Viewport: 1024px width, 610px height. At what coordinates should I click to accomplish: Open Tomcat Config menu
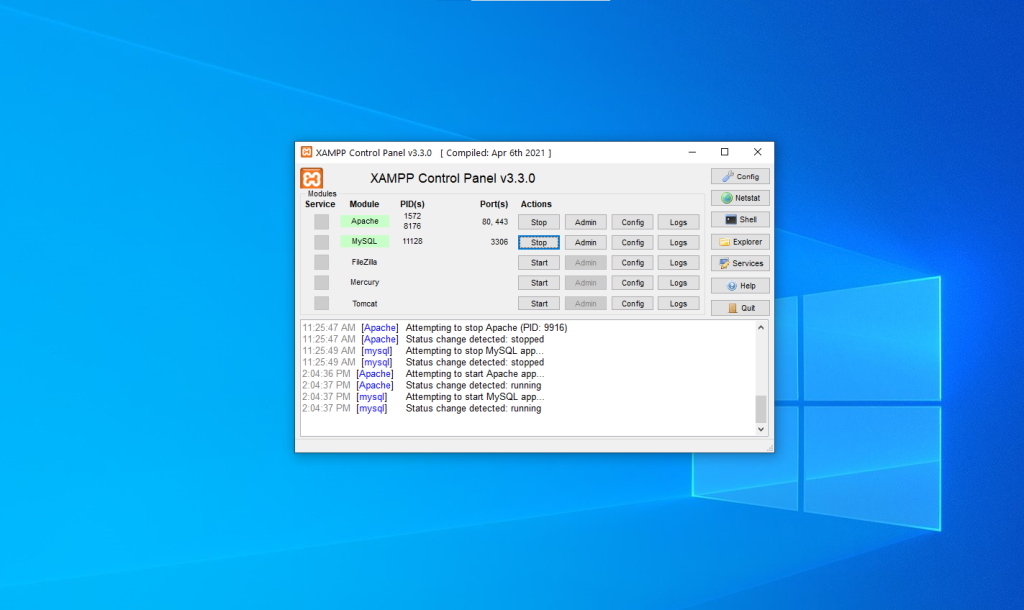[632, 304]
